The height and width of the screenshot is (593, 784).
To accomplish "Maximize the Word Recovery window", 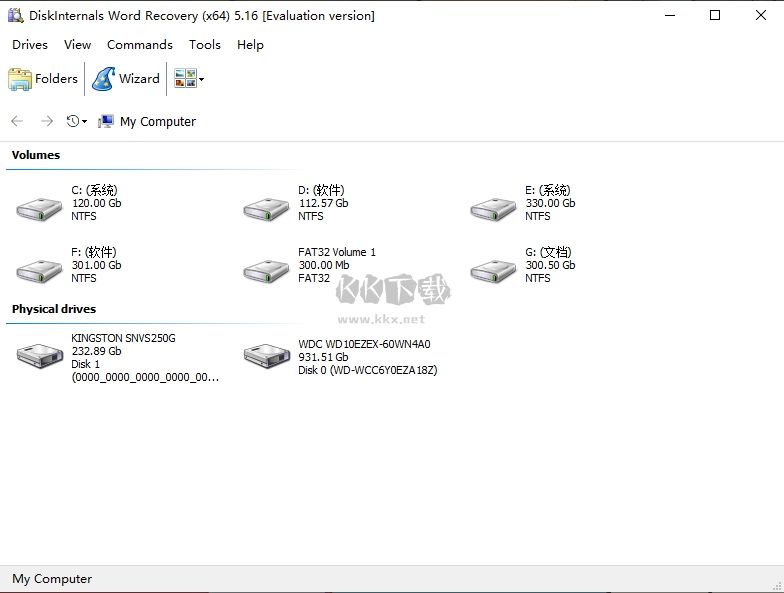I will [x=715, y=16].
